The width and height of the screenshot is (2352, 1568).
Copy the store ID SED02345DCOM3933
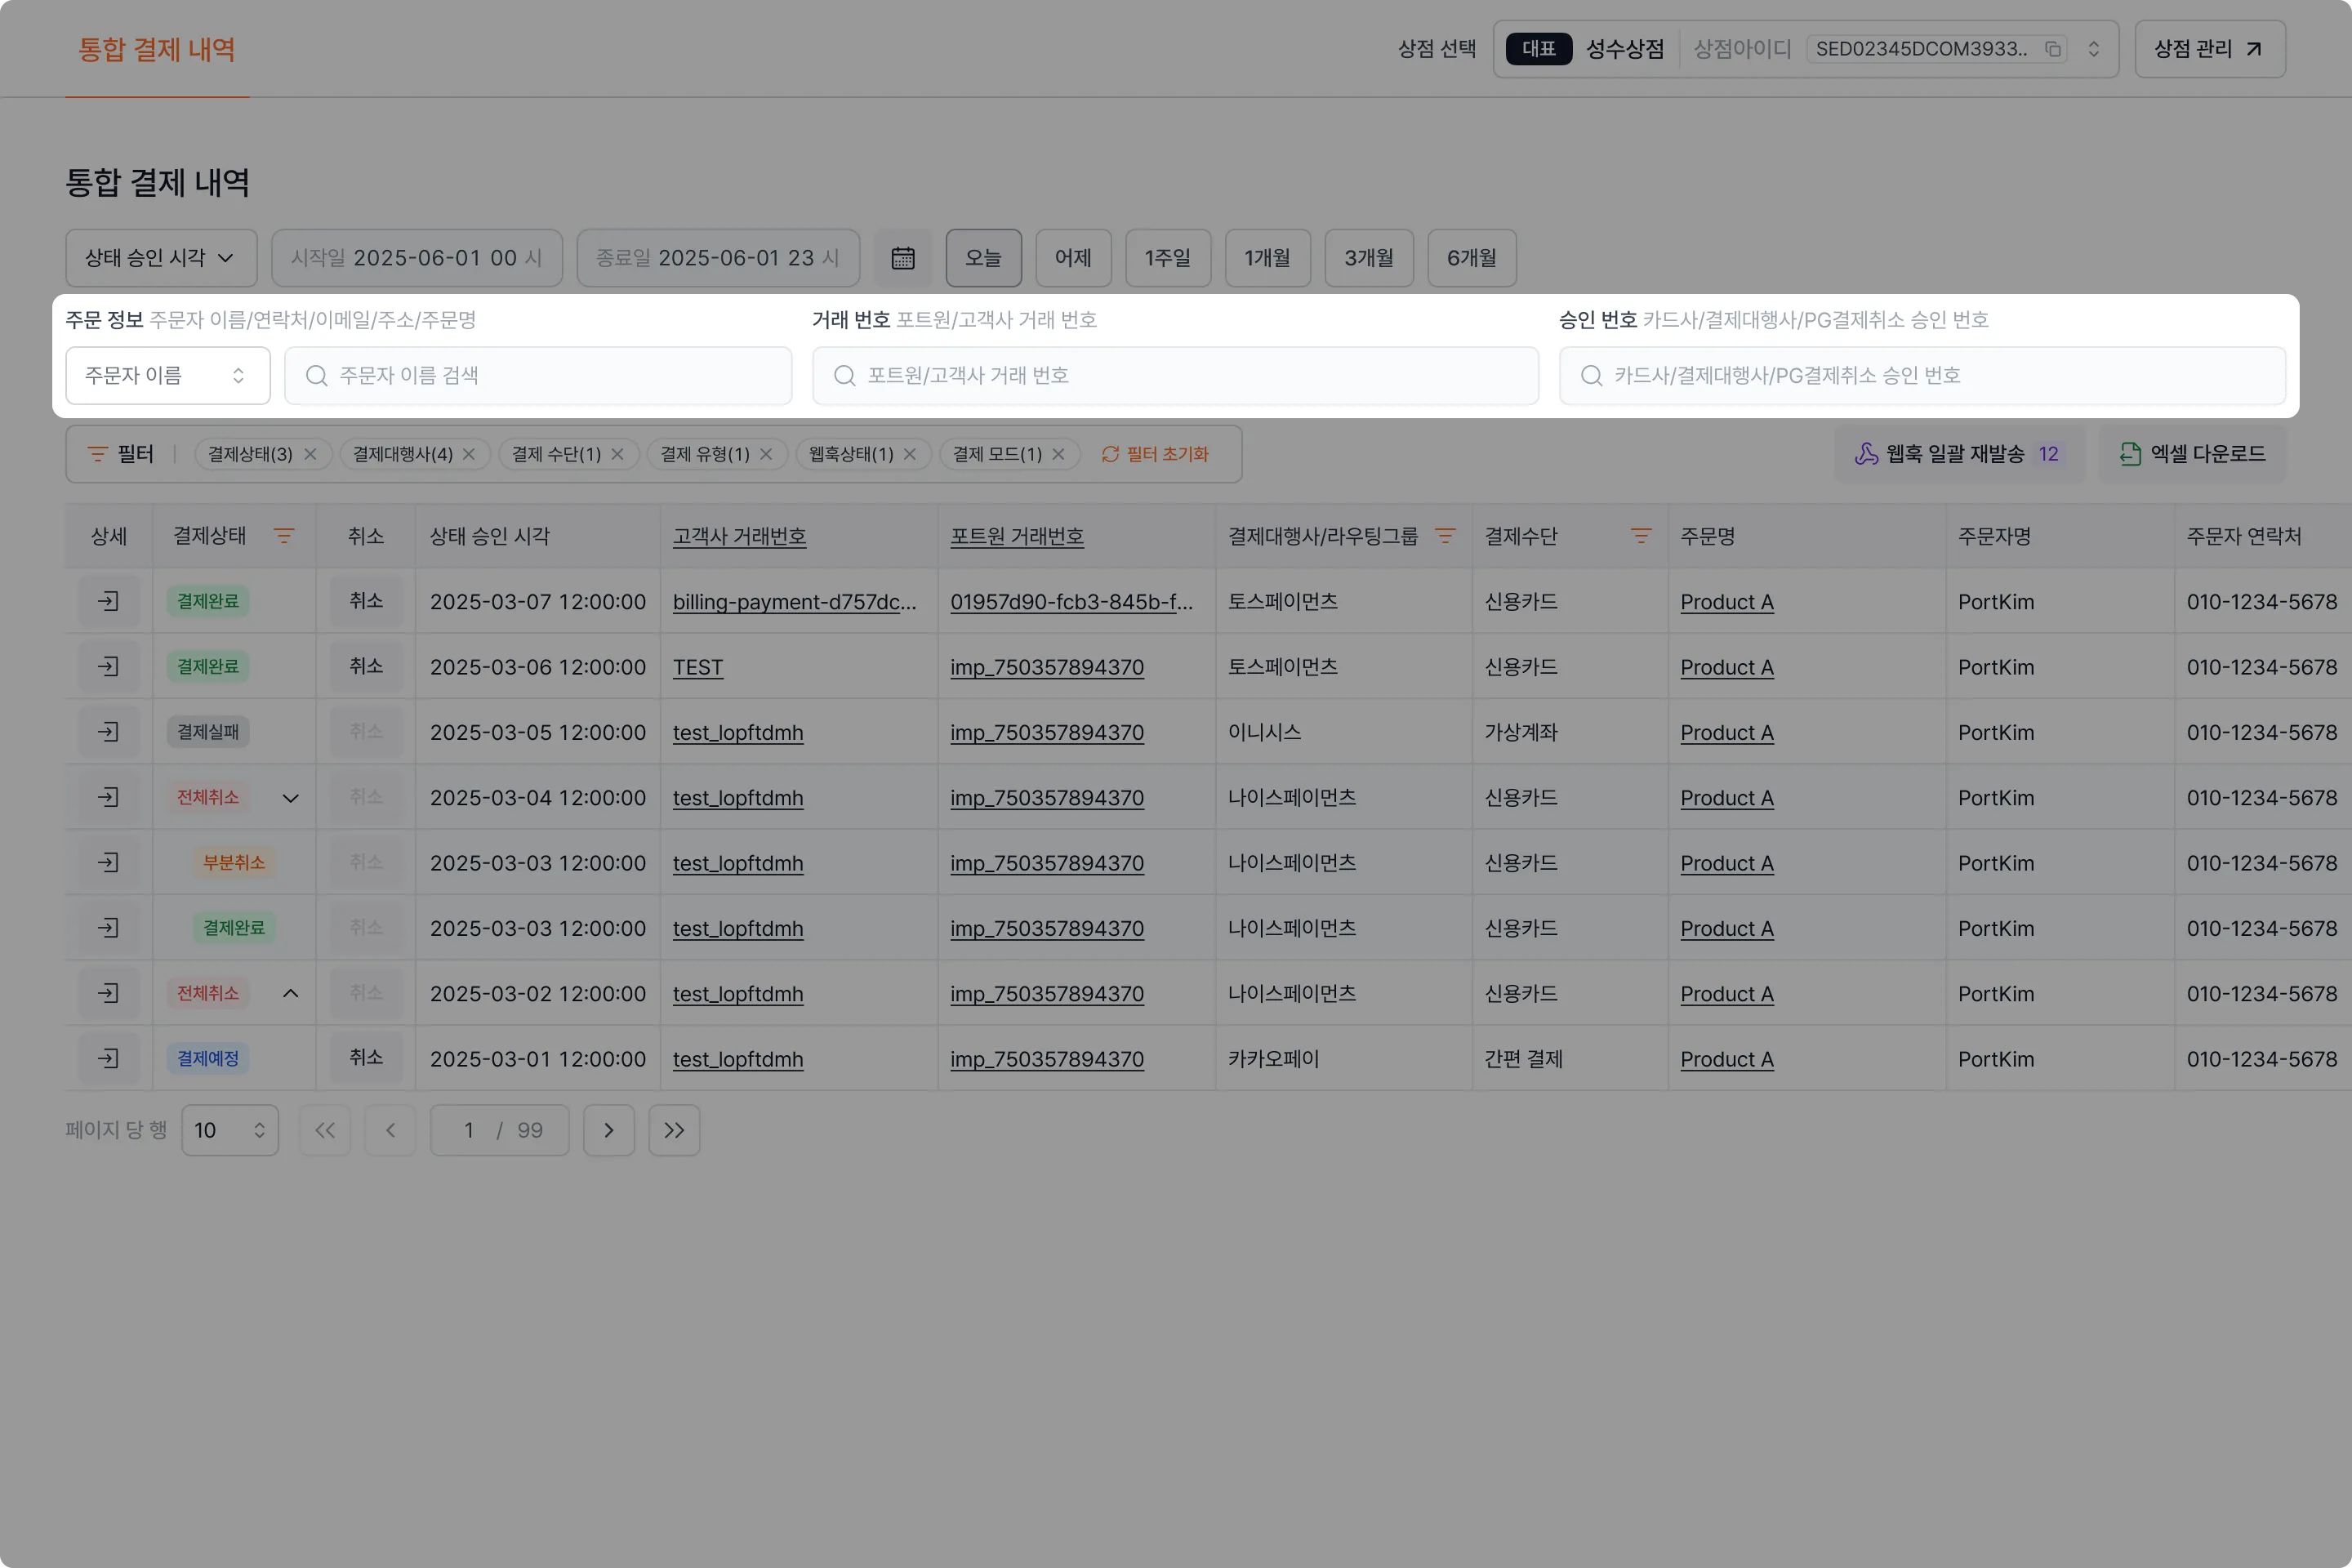pos(2052,49)
